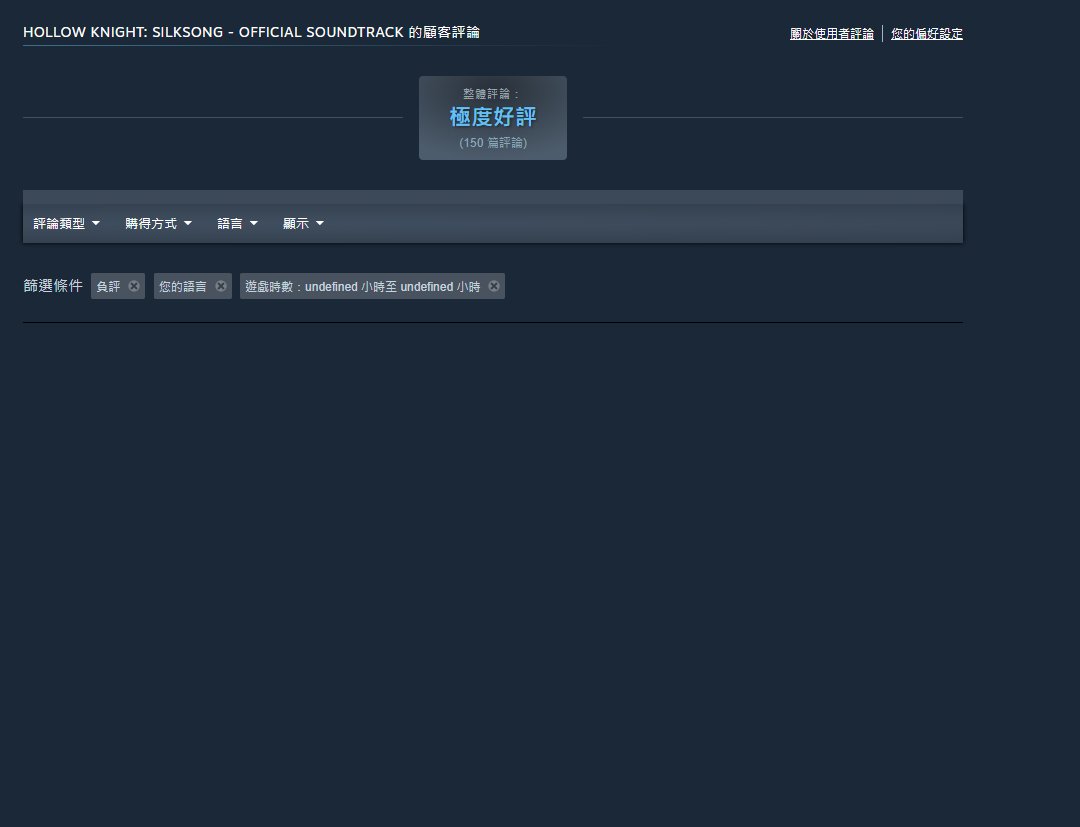Open the 購得方式 dropdown

158,223
